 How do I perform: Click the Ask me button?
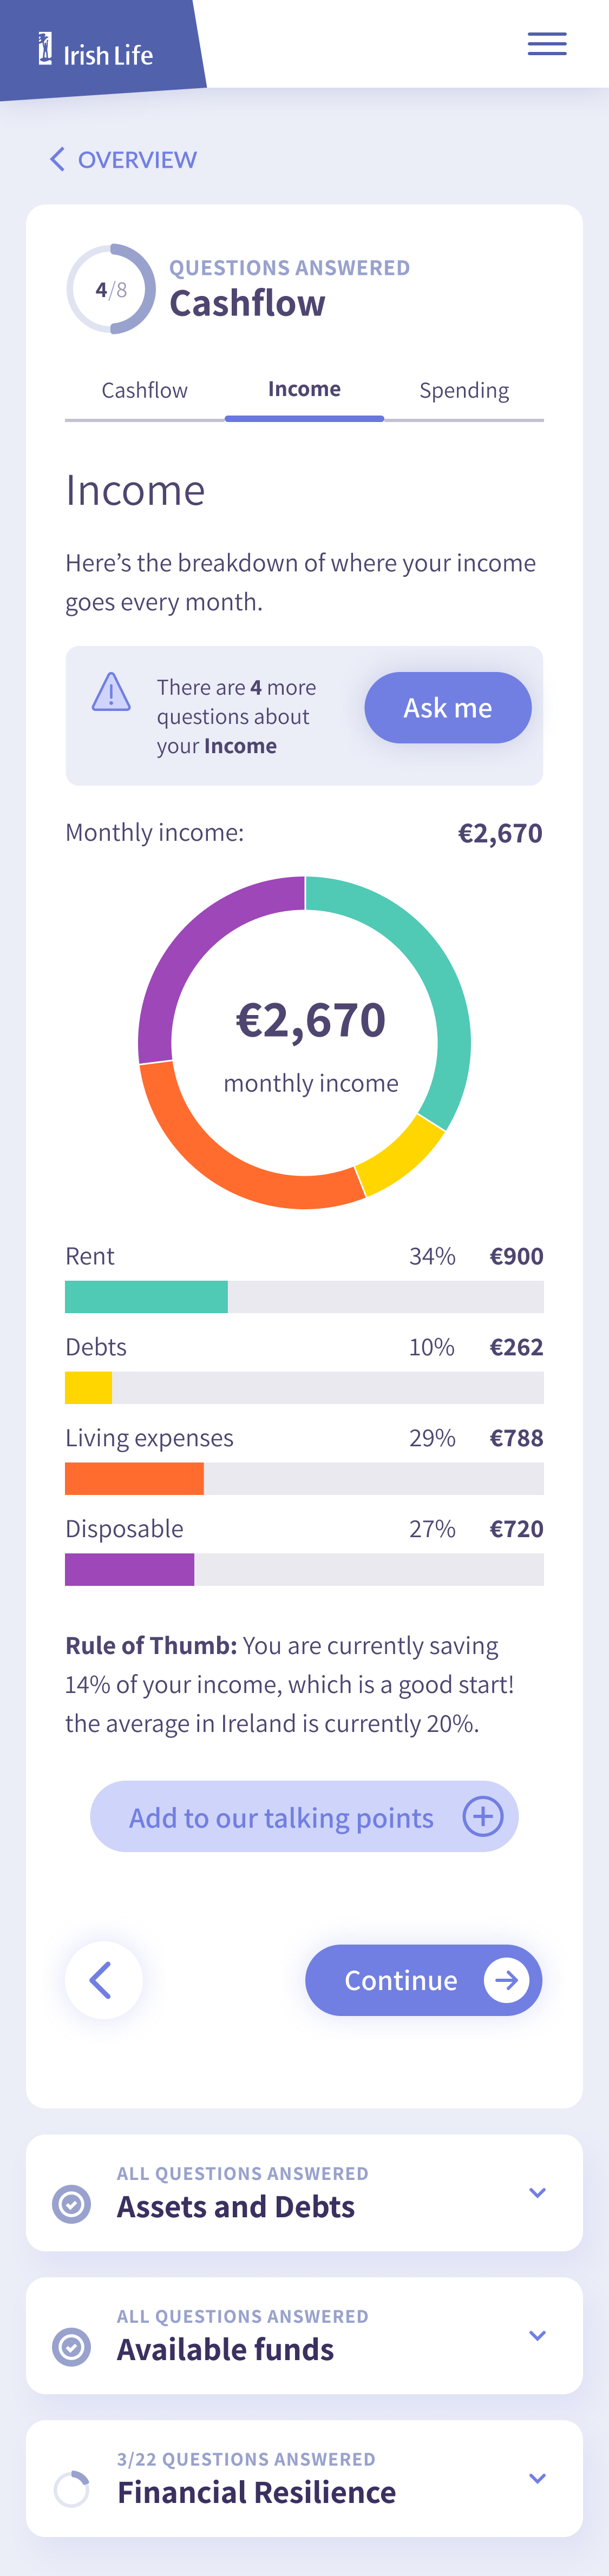[447, 707]
